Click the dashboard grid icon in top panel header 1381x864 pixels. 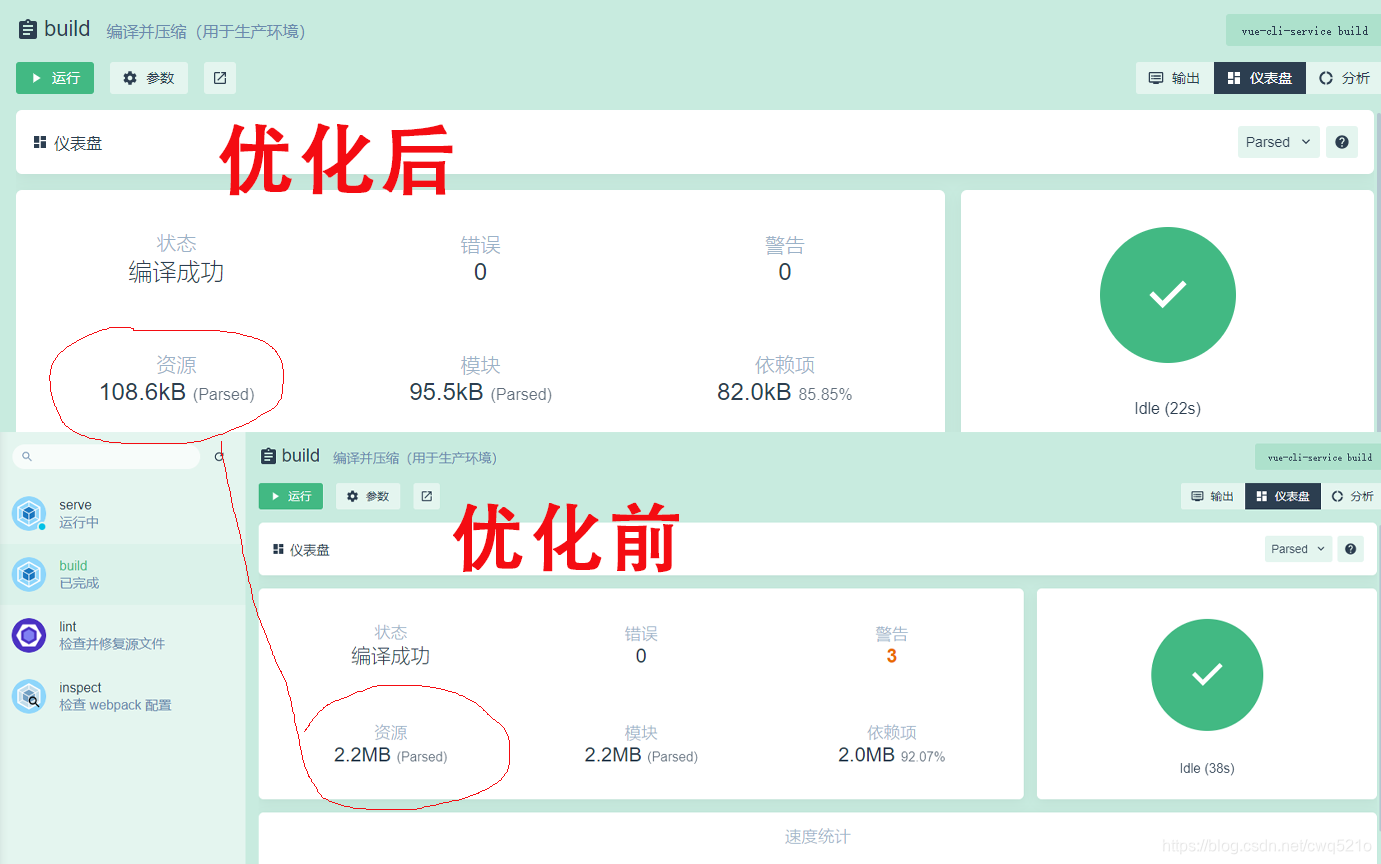tap(40, 142)
